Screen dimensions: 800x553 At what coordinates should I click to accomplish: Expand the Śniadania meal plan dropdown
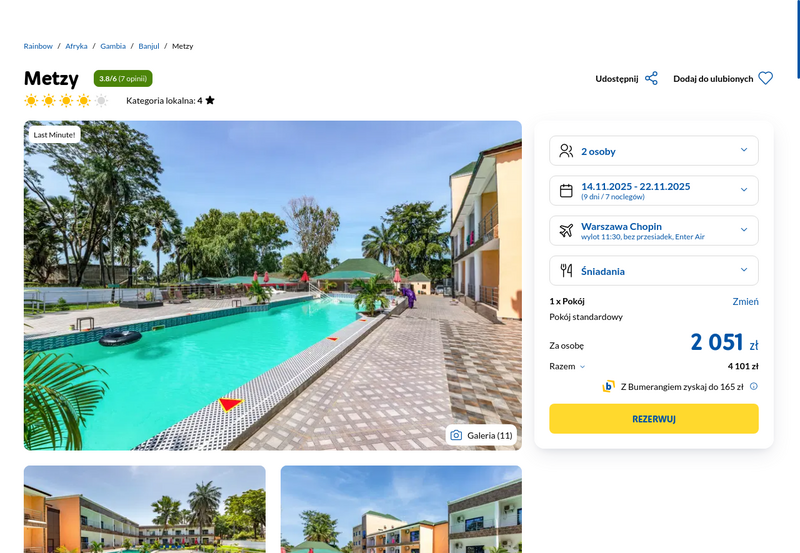tap(654, 270)
